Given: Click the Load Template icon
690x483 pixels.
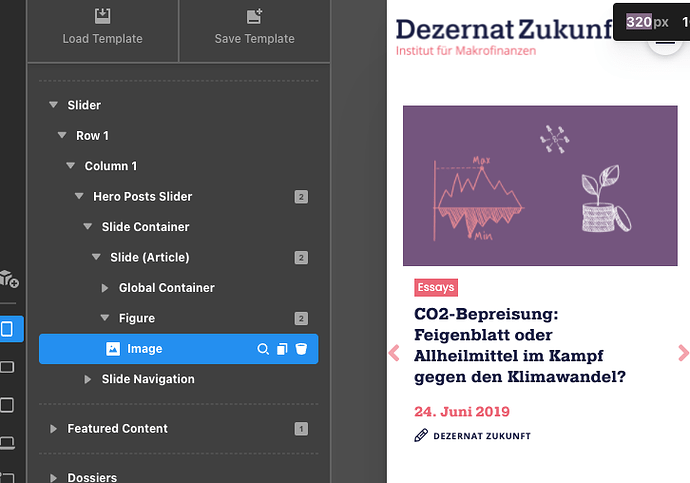Looking at the screenshot, I should coord(103,16).
